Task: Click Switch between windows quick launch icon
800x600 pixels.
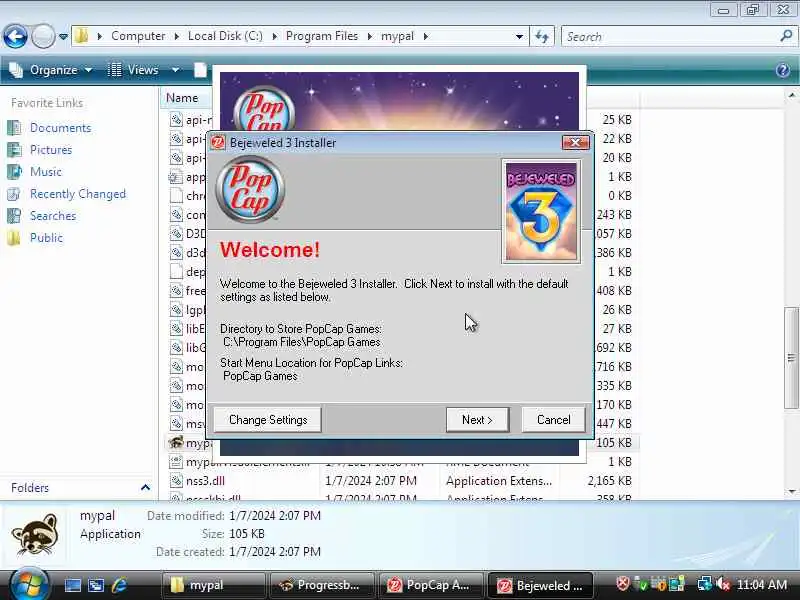Action: tap(96, 585)
